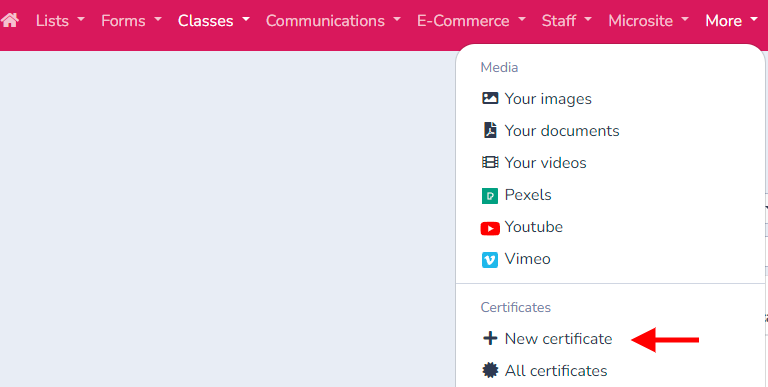This screenshot has height=387, width=768.
Task: Collapse the More dropdown menu
Action: [731, 21]
